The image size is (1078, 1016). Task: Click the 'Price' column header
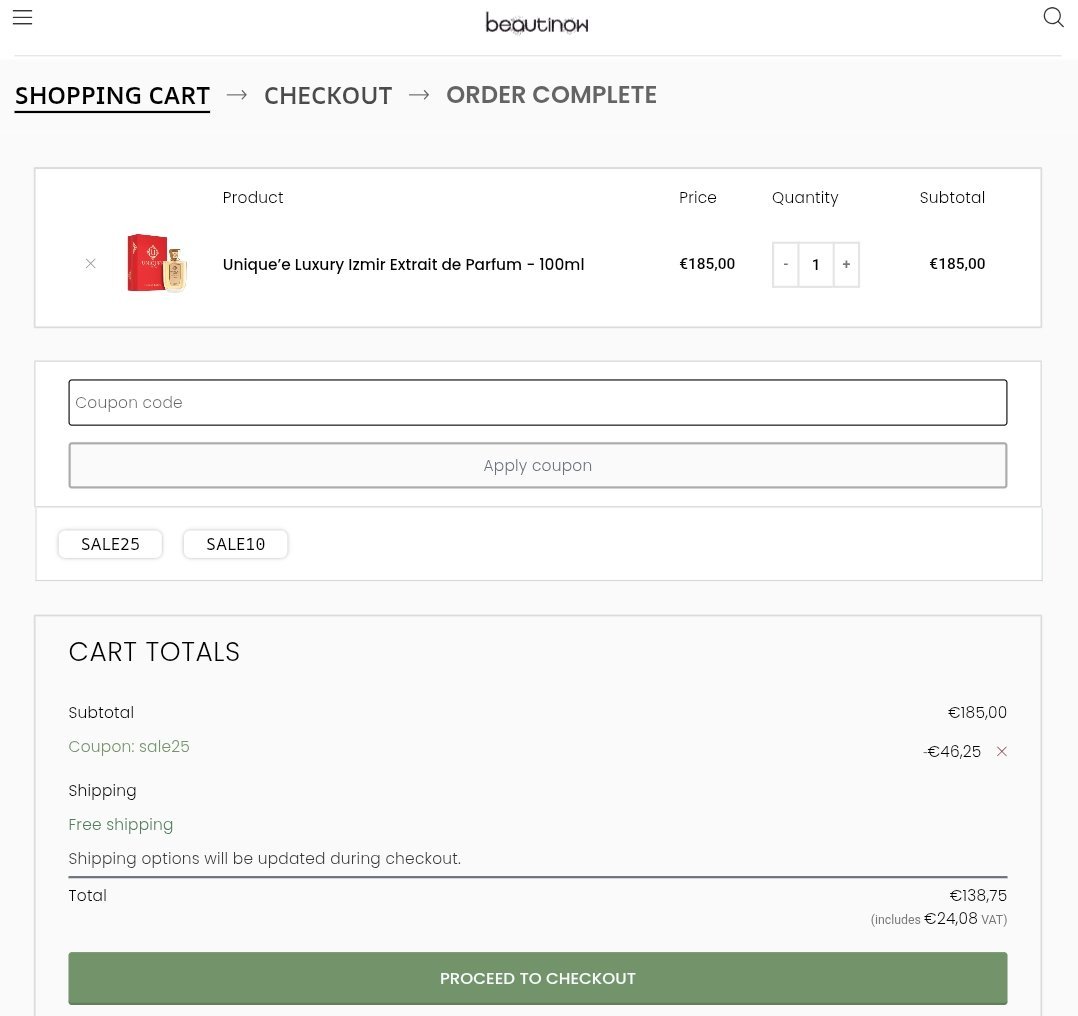698,198
